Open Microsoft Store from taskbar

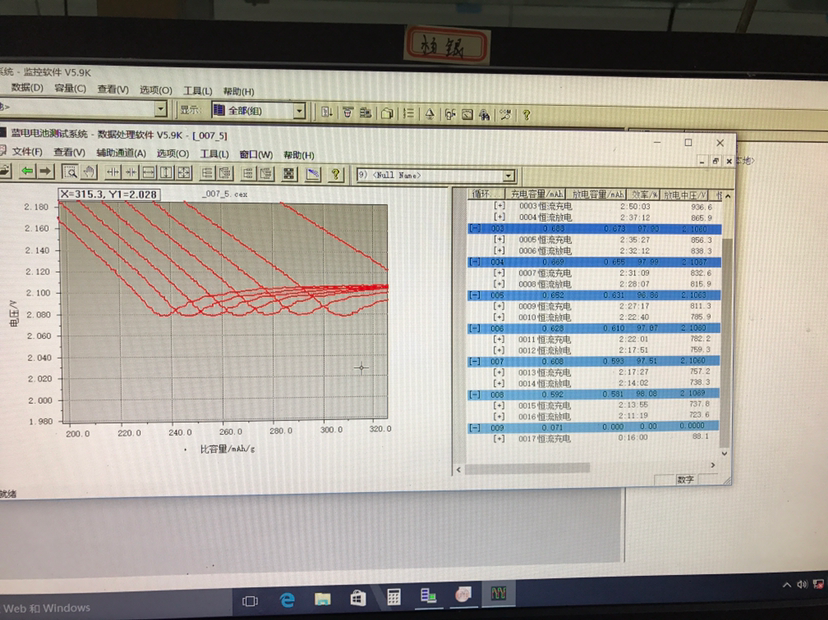click(357, 598)
